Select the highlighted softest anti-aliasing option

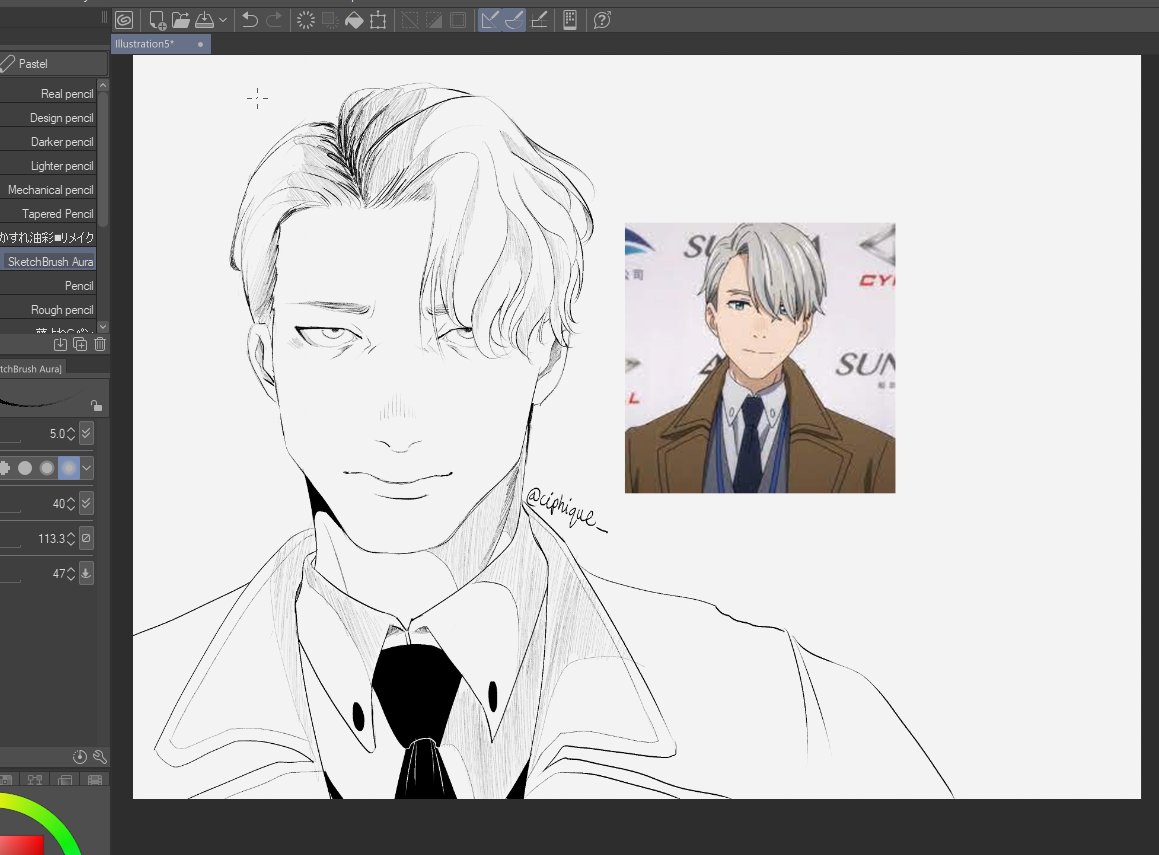click(69, 468)
